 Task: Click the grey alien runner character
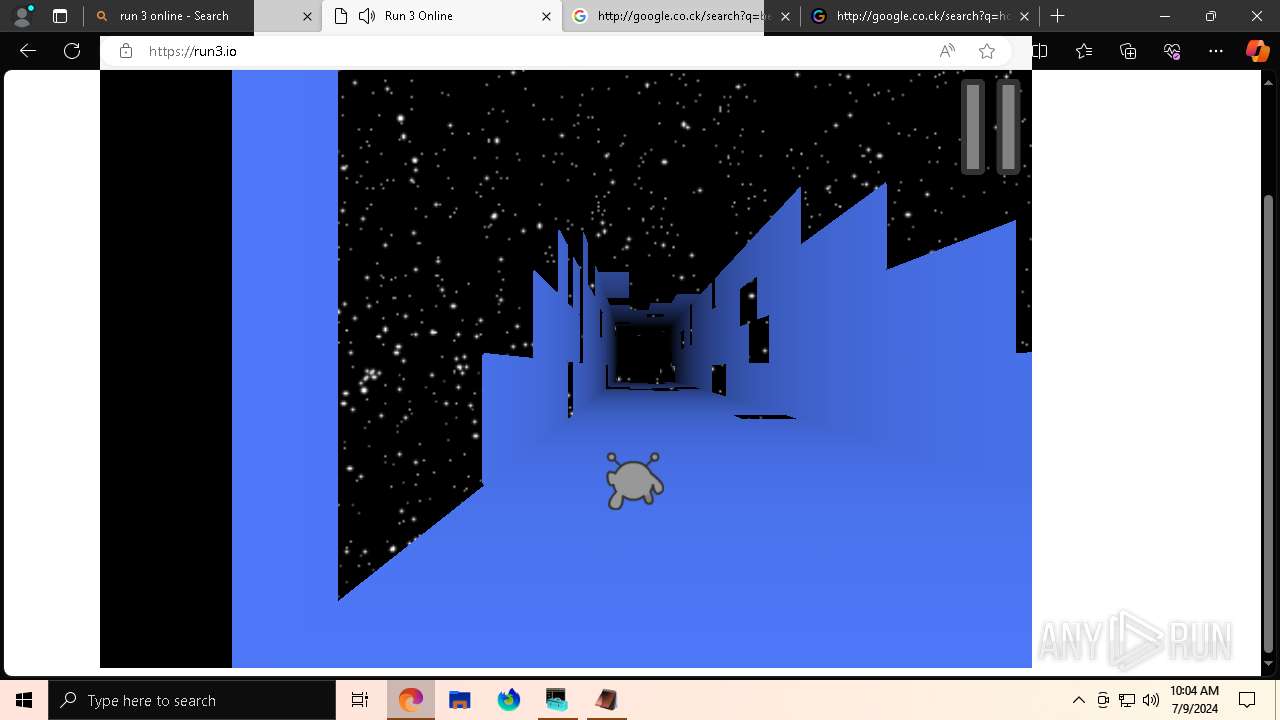[634, 481]
